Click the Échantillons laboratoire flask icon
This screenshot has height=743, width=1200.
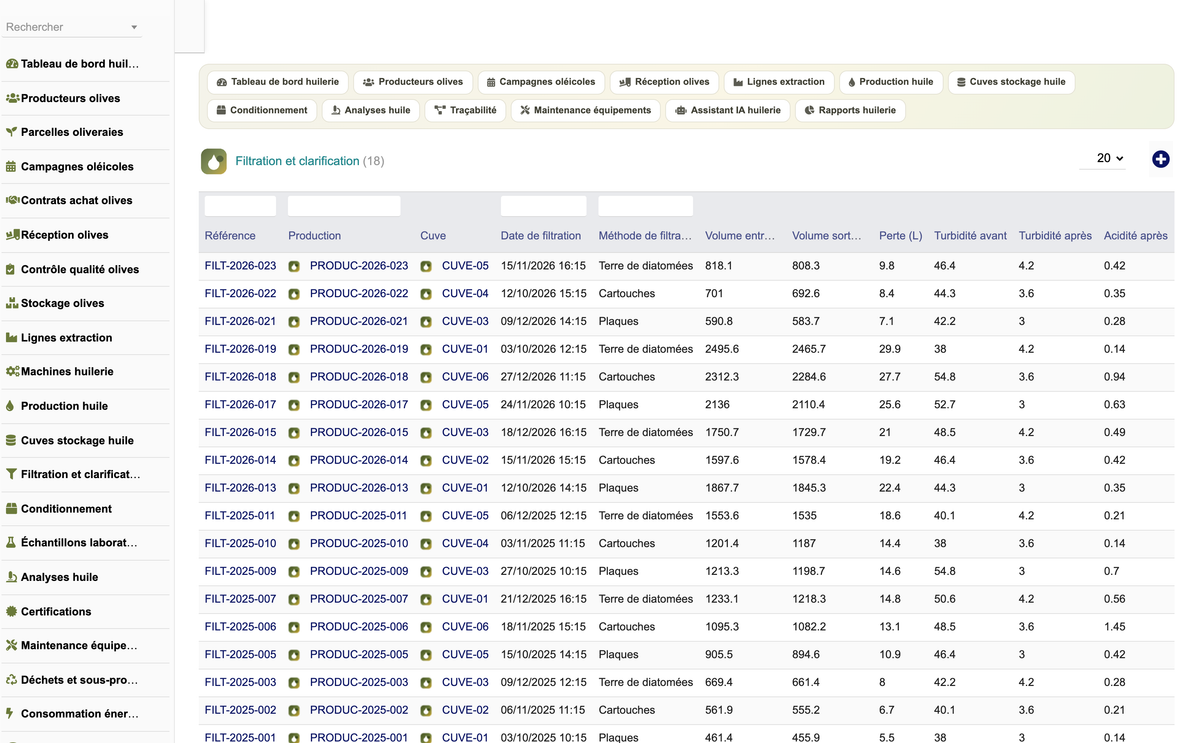(12, 543)
